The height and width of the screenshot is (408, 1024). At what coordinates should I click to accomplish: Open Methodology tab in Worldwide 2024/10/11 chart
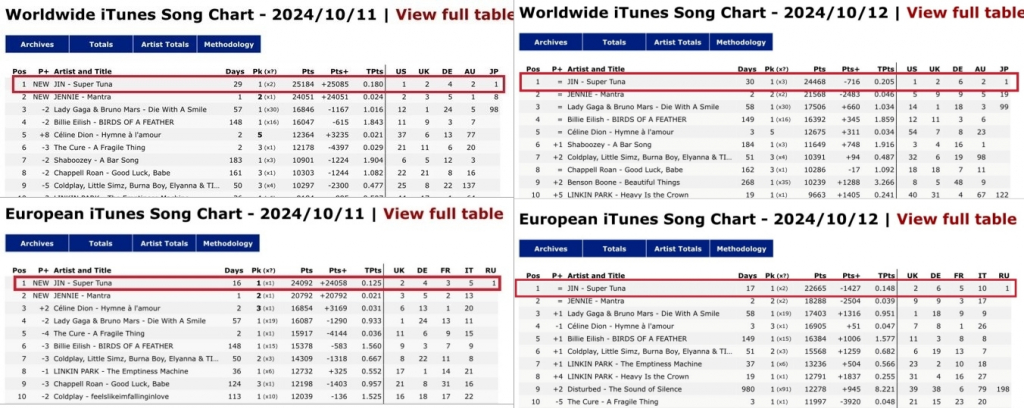click(228, 45)
